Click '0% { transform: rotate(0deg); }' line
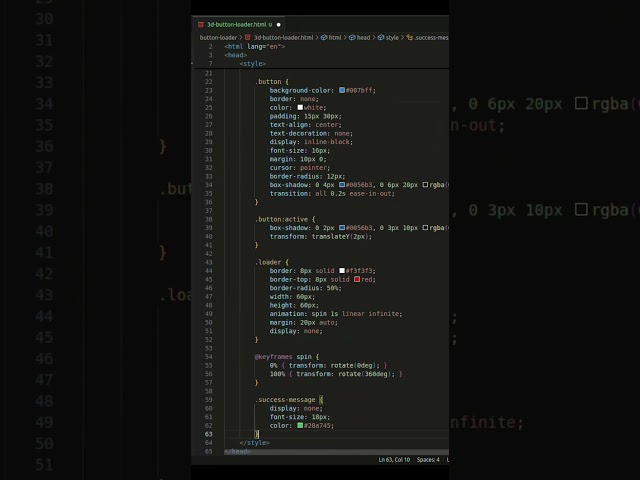This screenshot has width=640, height=480. click(328, 365)
